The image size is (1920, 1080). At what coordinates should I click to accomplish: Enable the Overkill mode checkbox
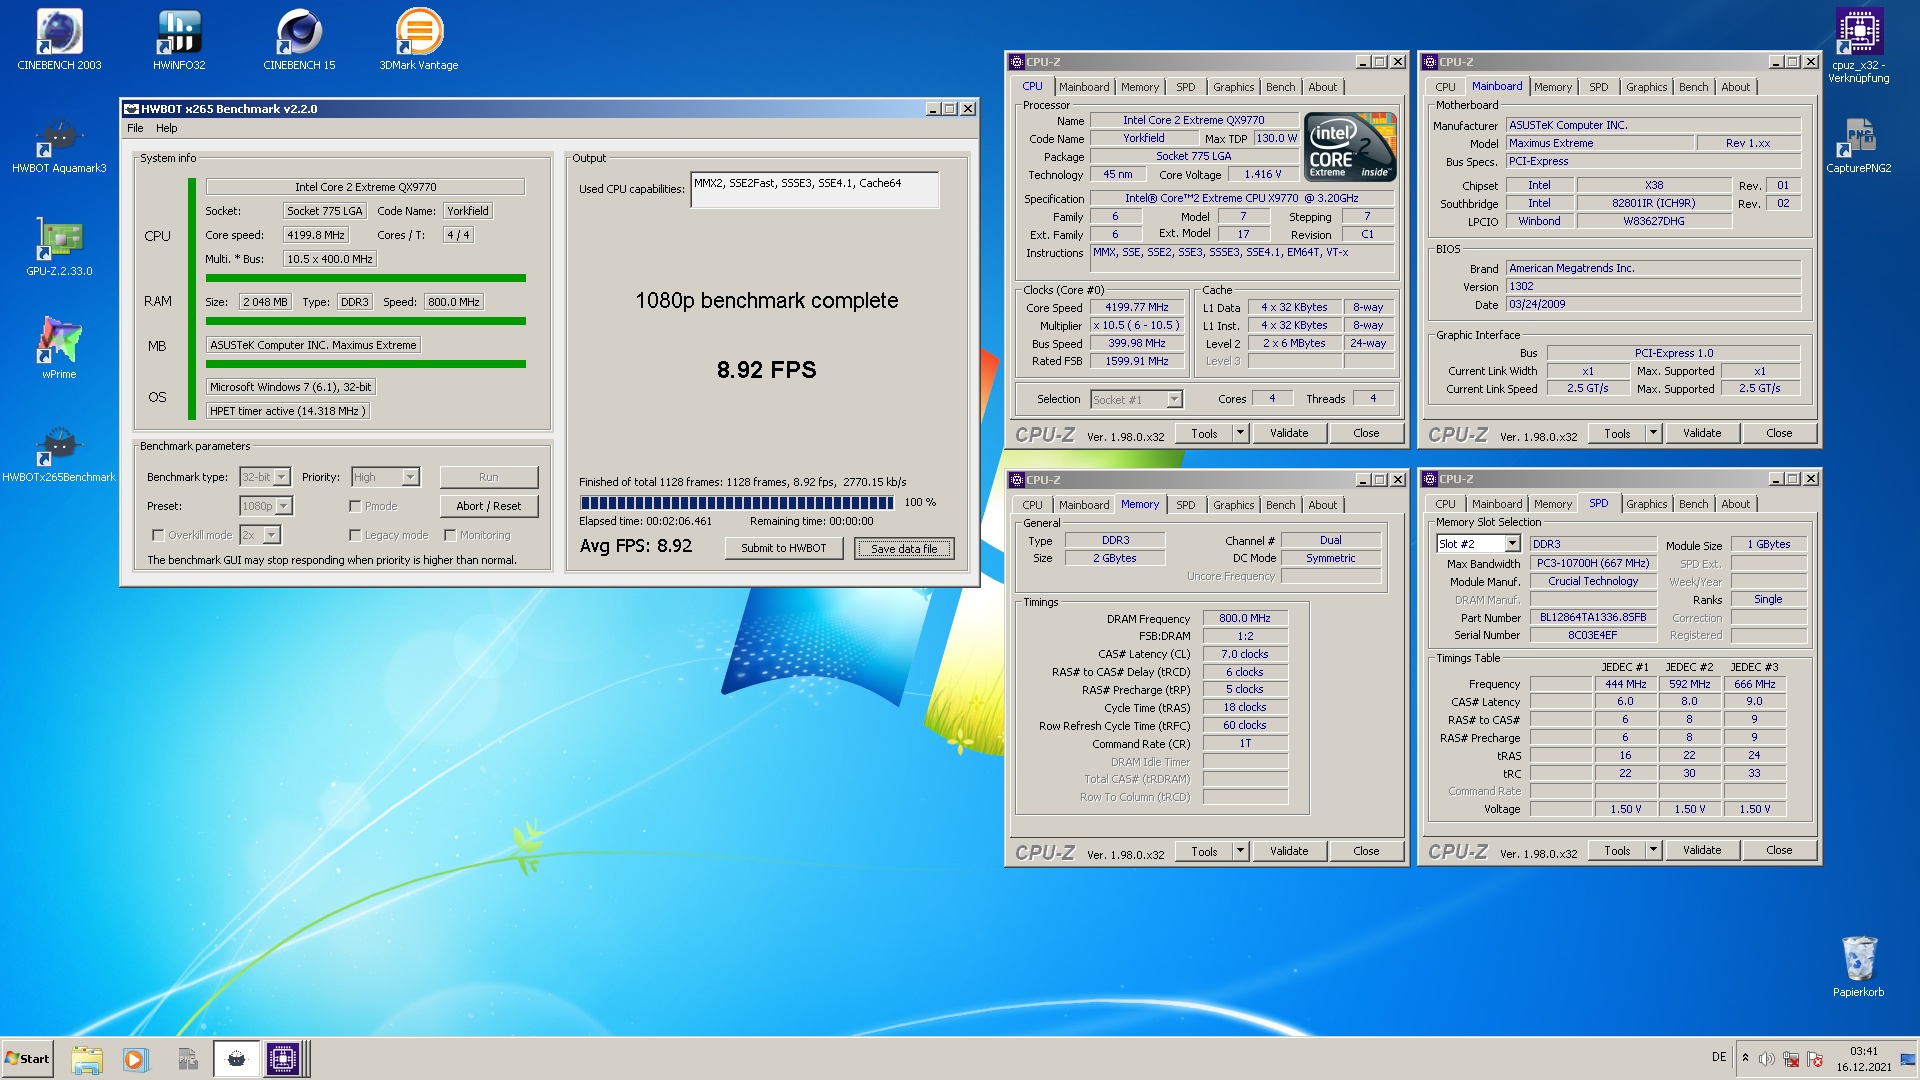[x=158, y=535]
